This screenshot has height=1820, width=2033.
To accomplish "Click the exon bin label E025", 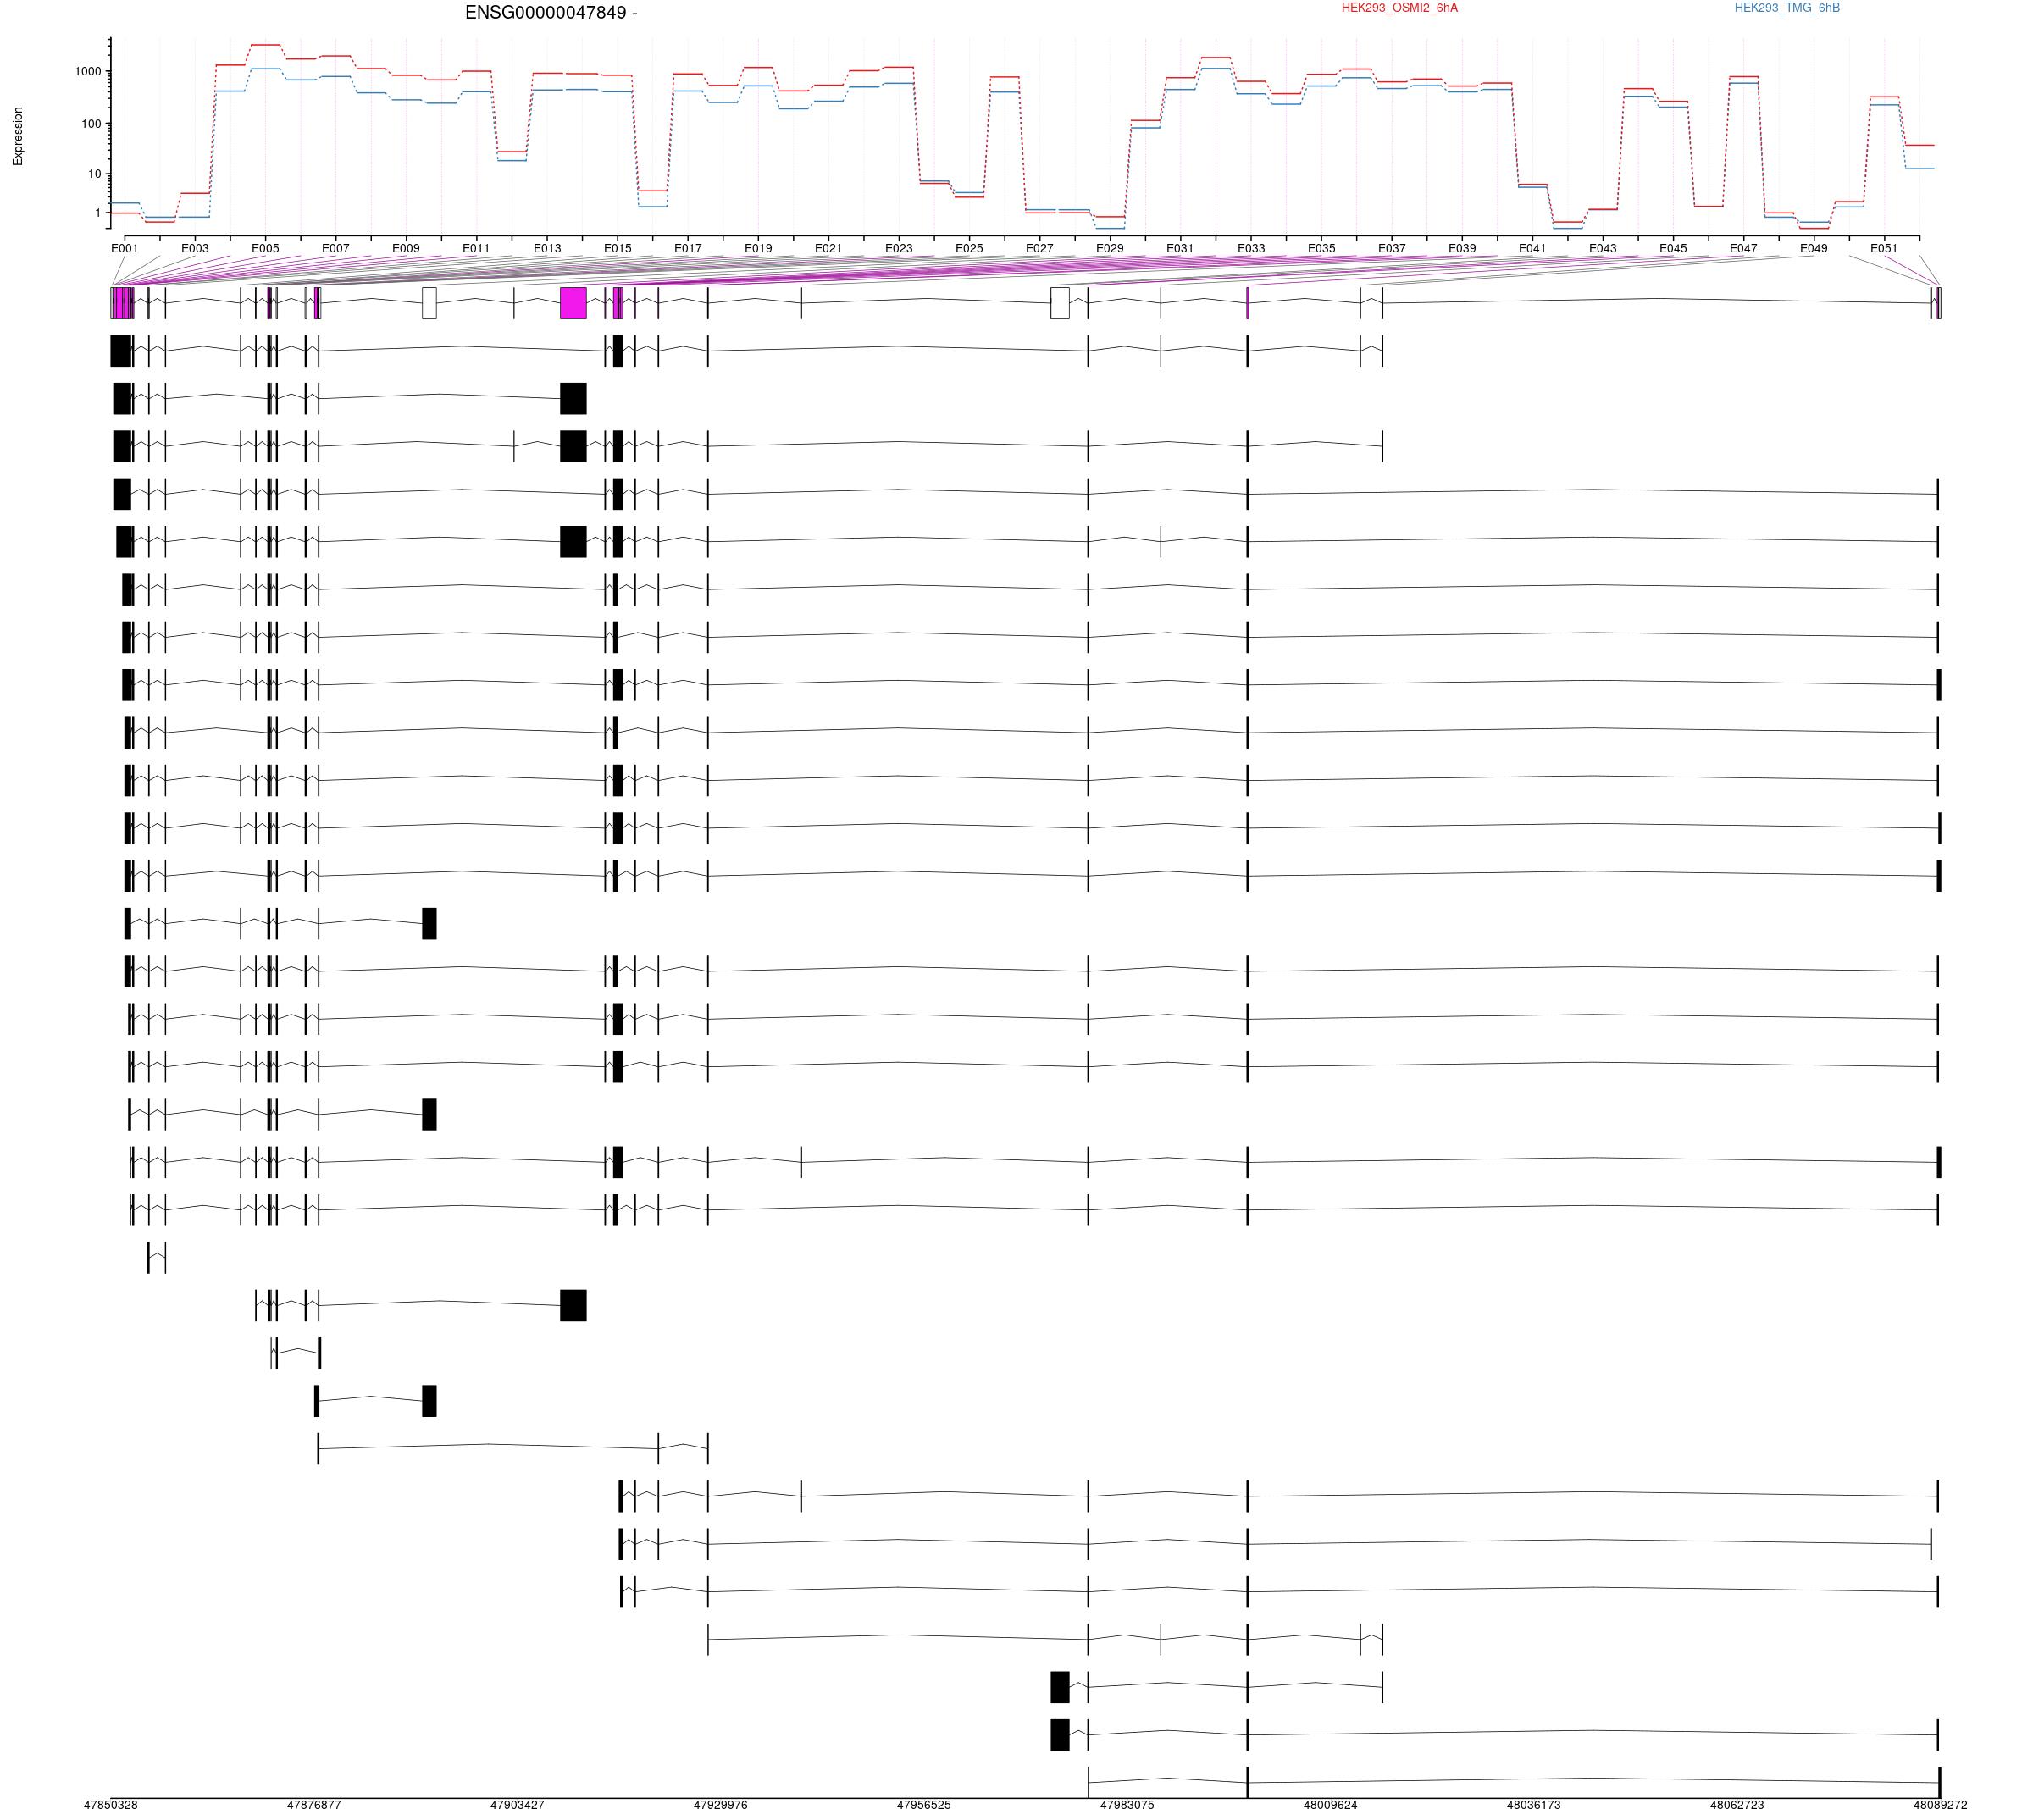I will (969, 248).
